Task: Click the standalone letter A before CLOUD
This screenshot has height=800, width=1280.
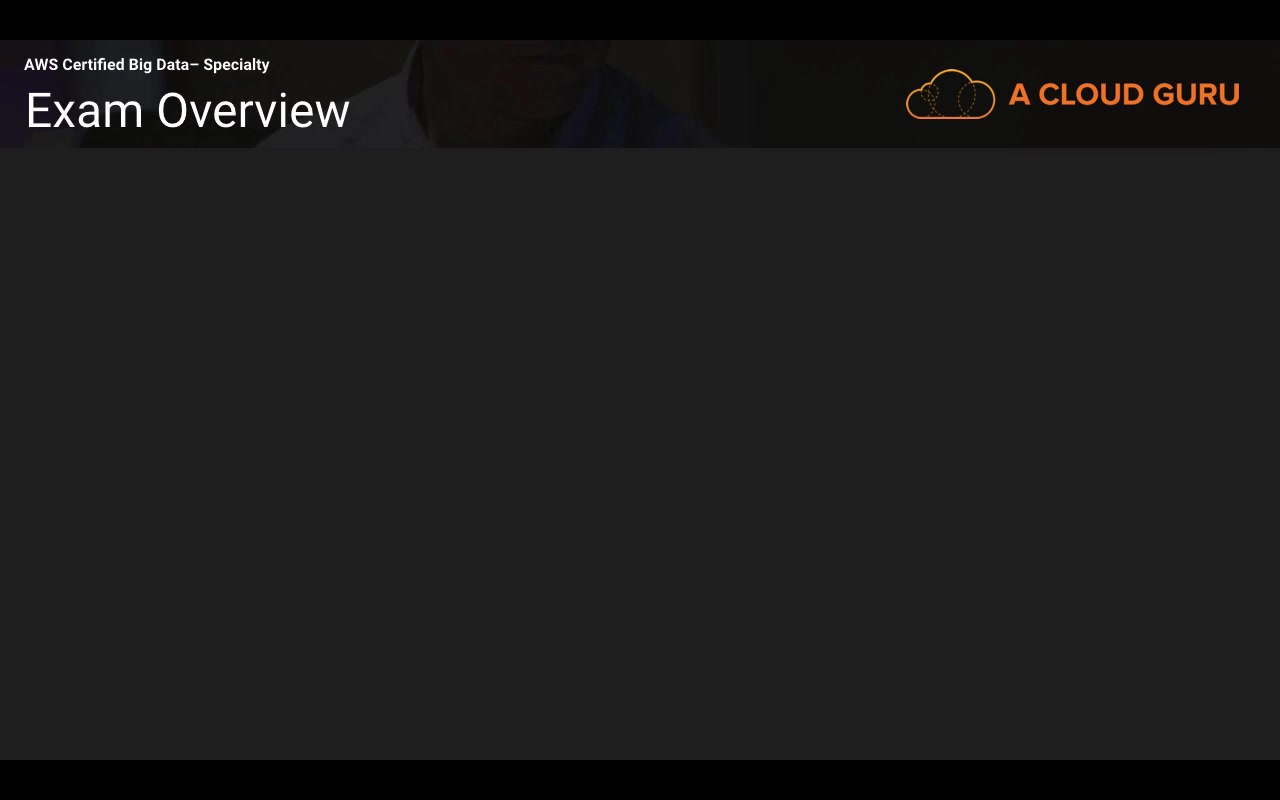Action: [x=1019, y=94]
